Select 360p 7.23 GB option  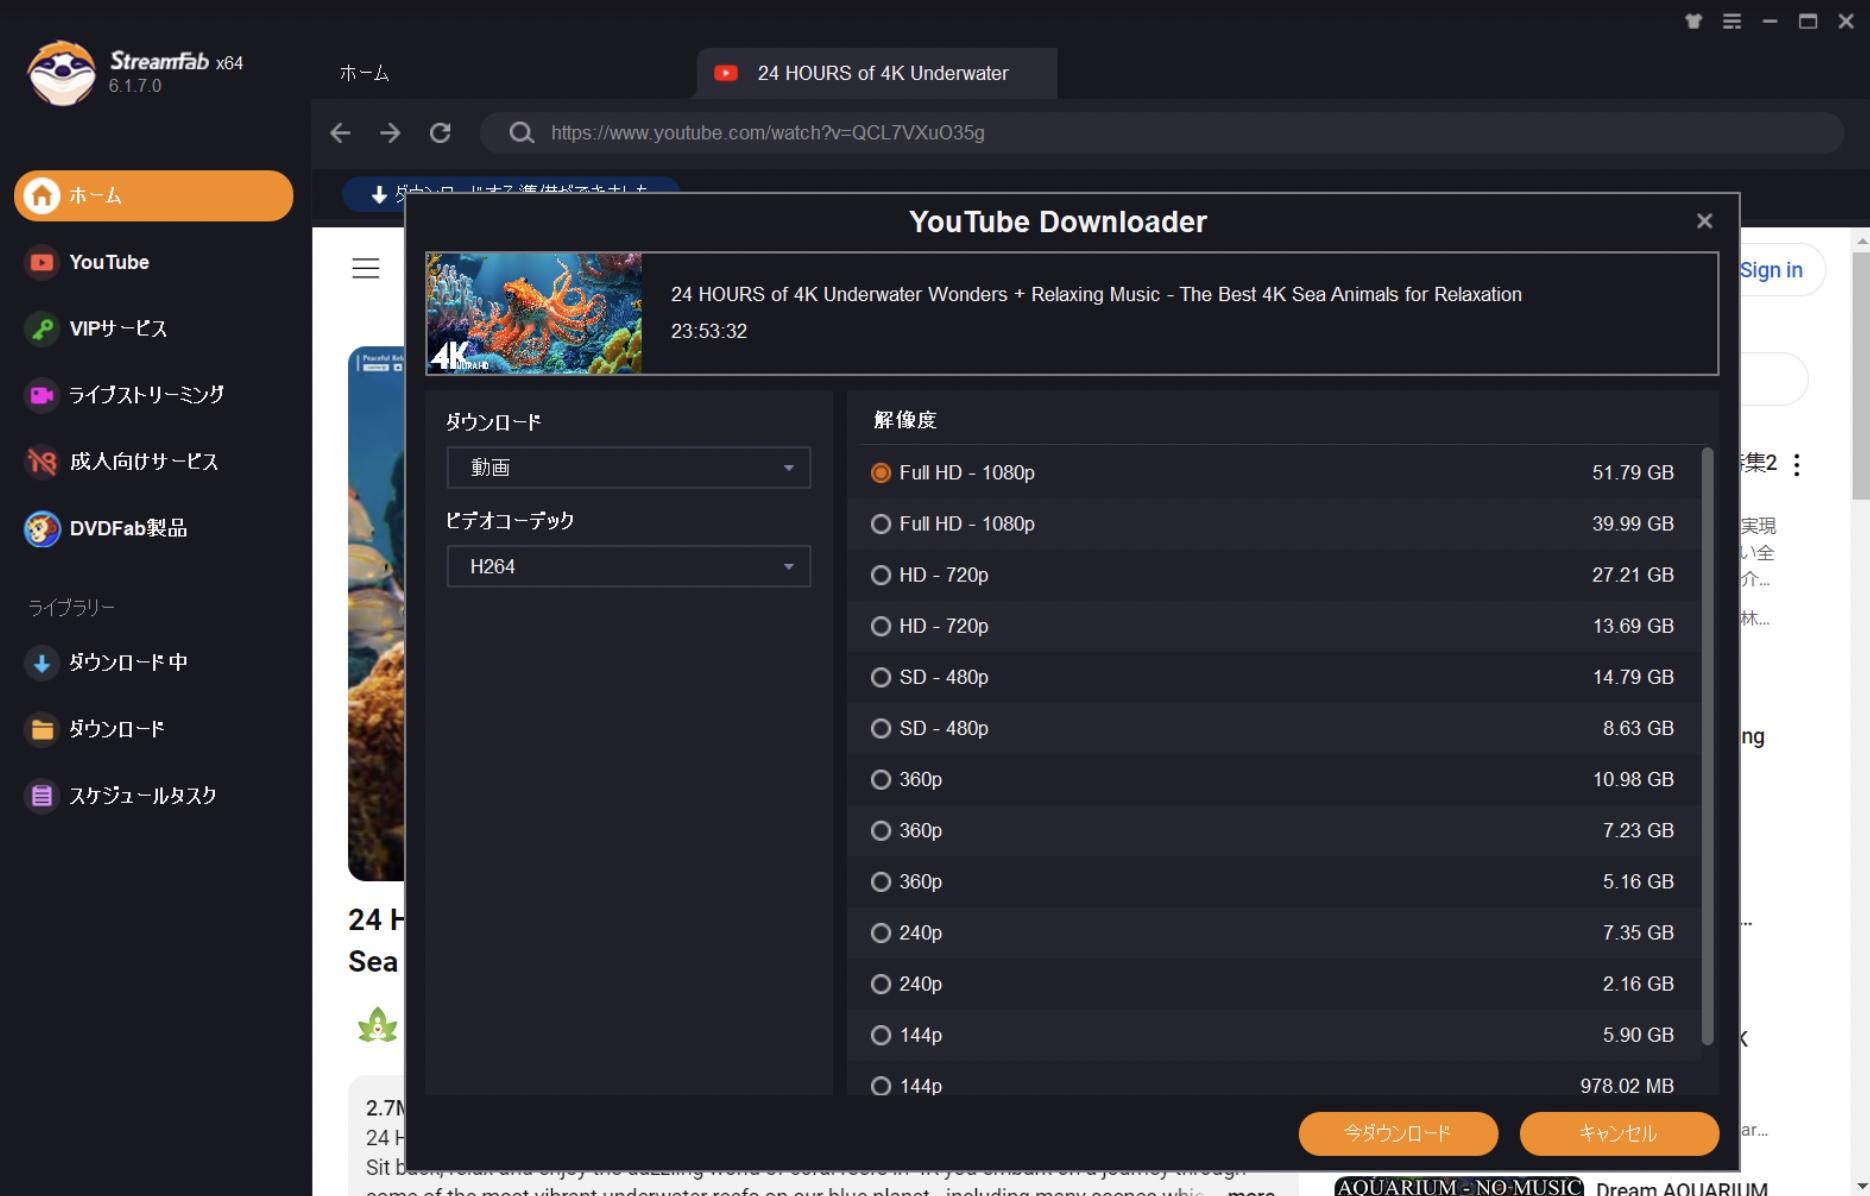point(1273,830)
